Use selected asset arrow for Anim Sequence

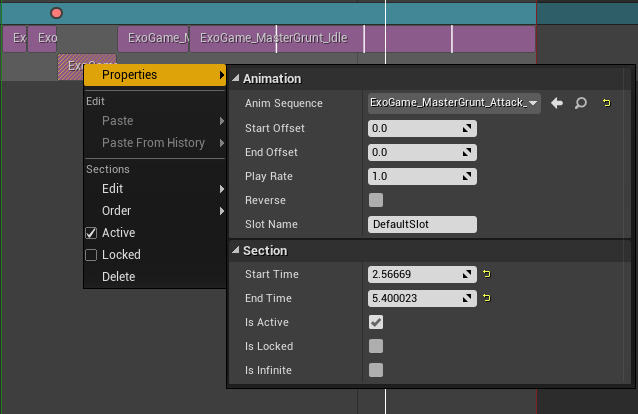(x=557, y=103)
